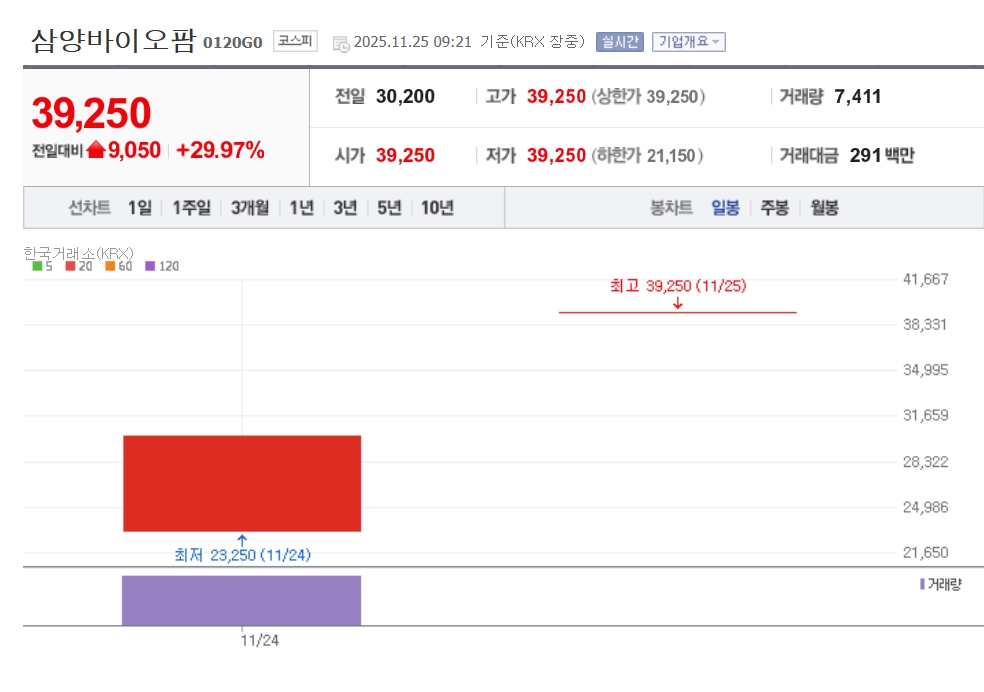Viewport: 984px width, 692px height.
Task: Click the +29.97% change rate
Action: click(220, 150)
